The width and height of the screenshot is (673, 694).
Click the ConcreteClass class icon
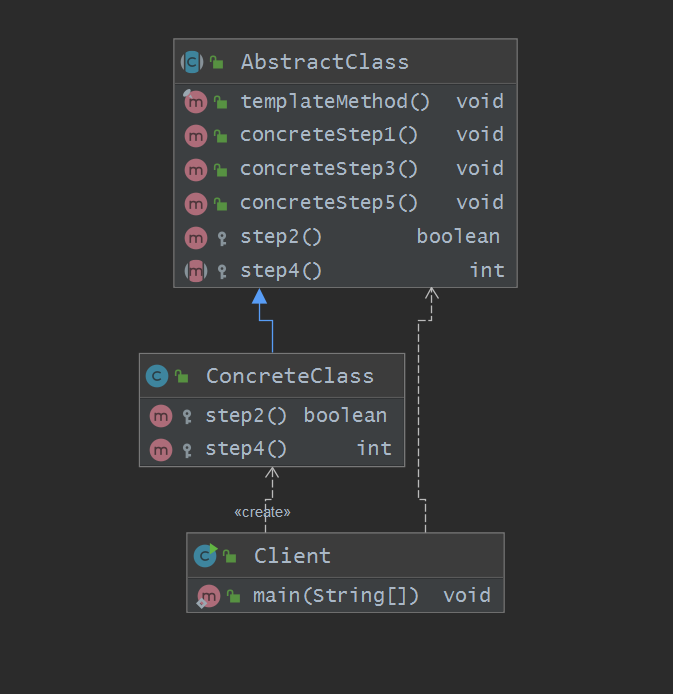pyautogui.click(x=157, y=376)
